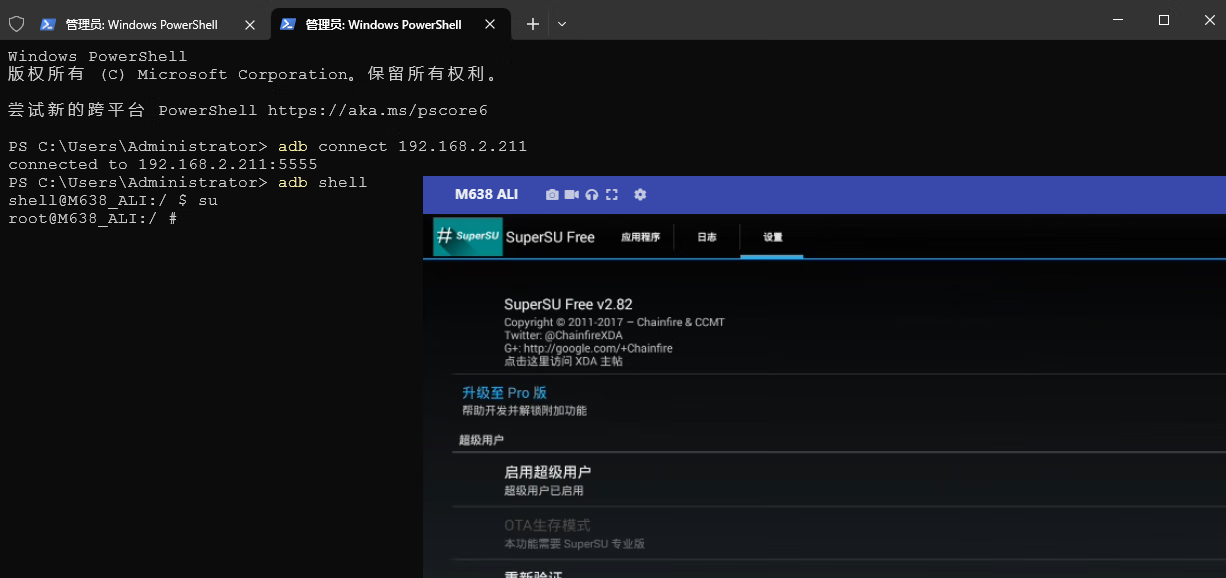Close the first PowerShell tab
Viewport: 1226px width, 578px height.
[x=250, y=24]
